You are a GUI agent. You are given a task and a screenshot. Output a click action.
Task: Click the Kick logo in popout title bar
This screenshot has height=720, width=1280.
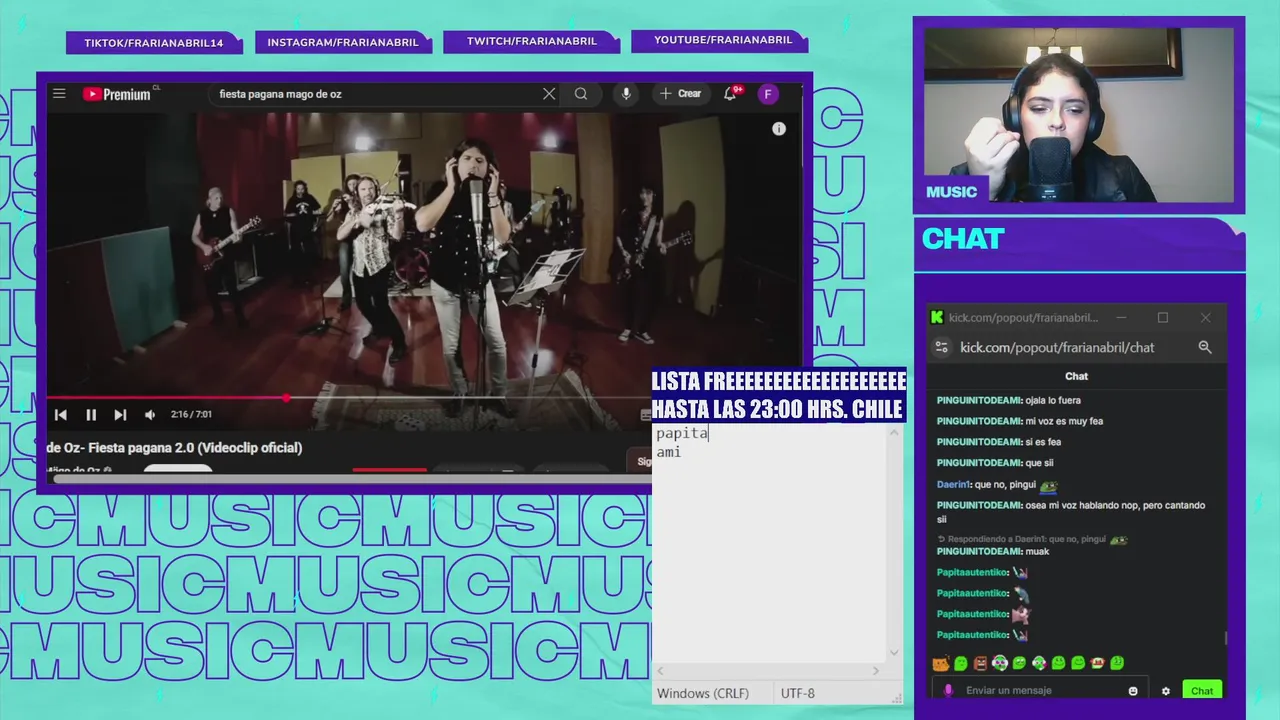[x=937, y=317]
